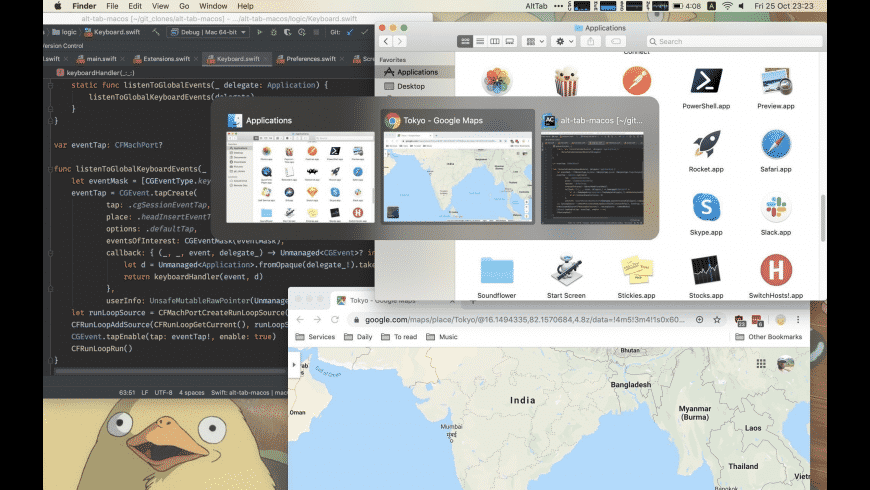Switch Finder to gallery view

(509, 41)
